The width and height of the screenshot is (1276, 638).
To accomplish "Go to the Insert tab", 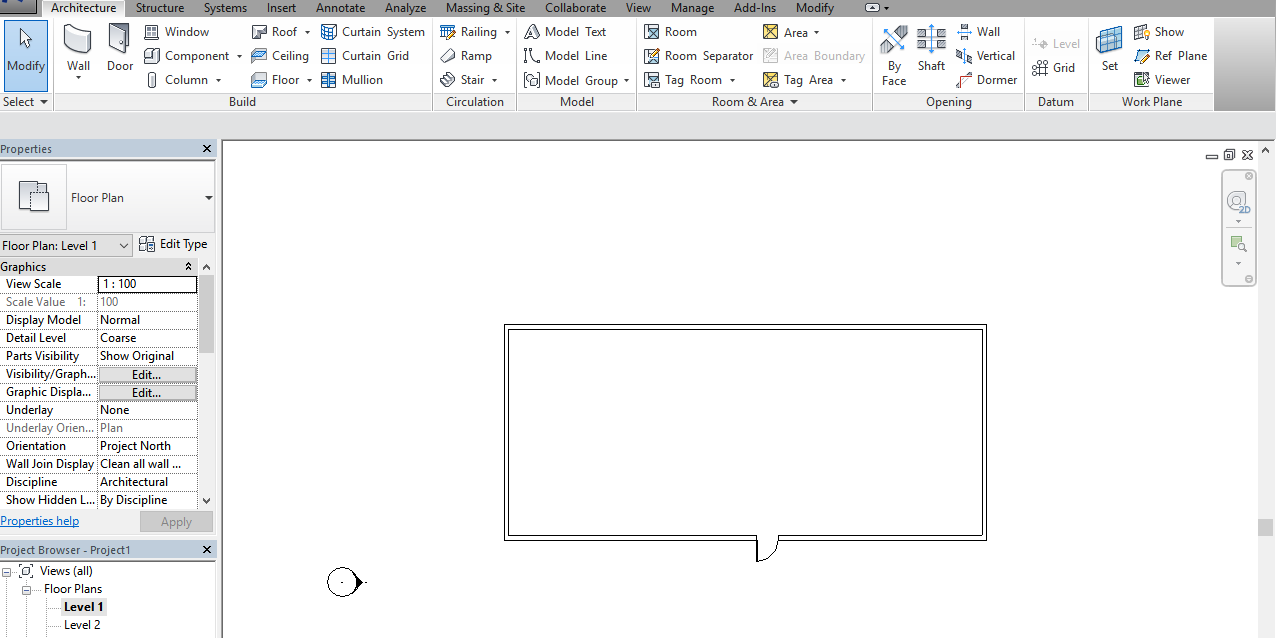I will click(281, 8).
